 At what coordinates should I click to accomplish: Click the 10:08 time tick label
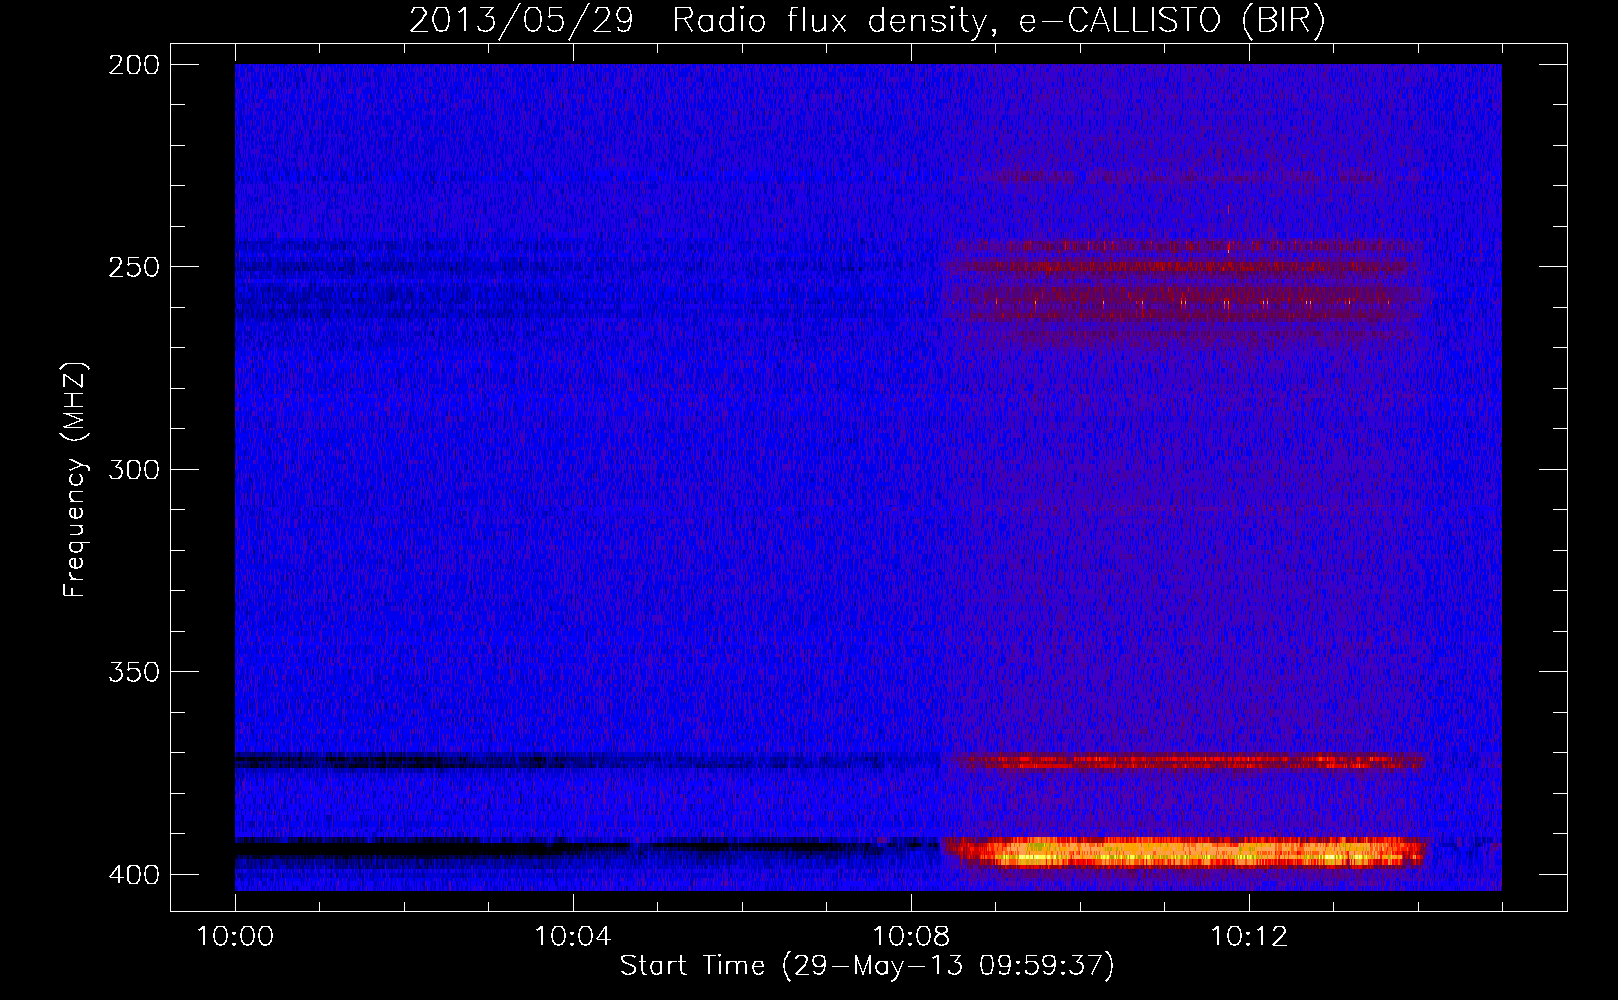[x=911, y=937]
